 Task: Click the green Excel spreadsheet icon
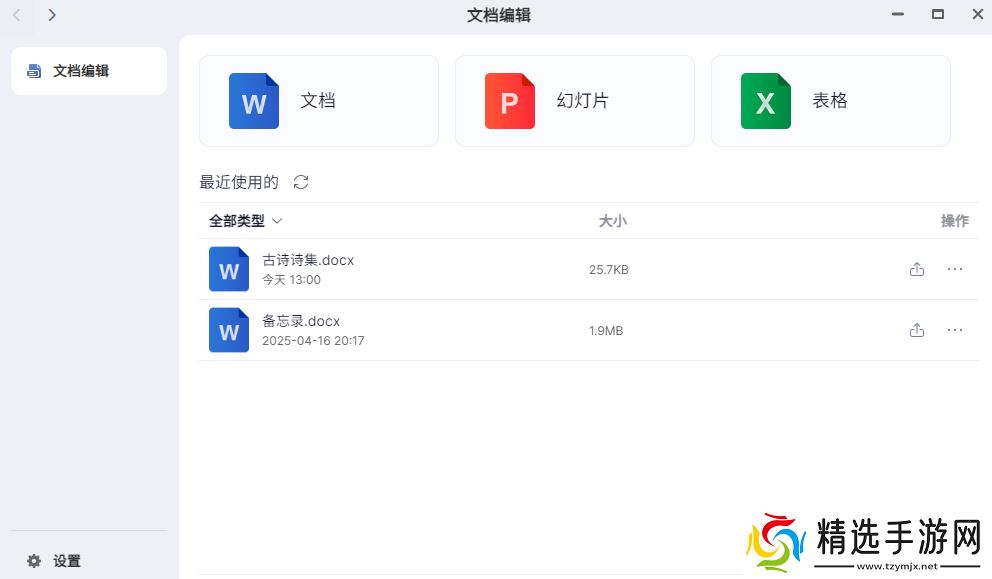coord(766,101)
